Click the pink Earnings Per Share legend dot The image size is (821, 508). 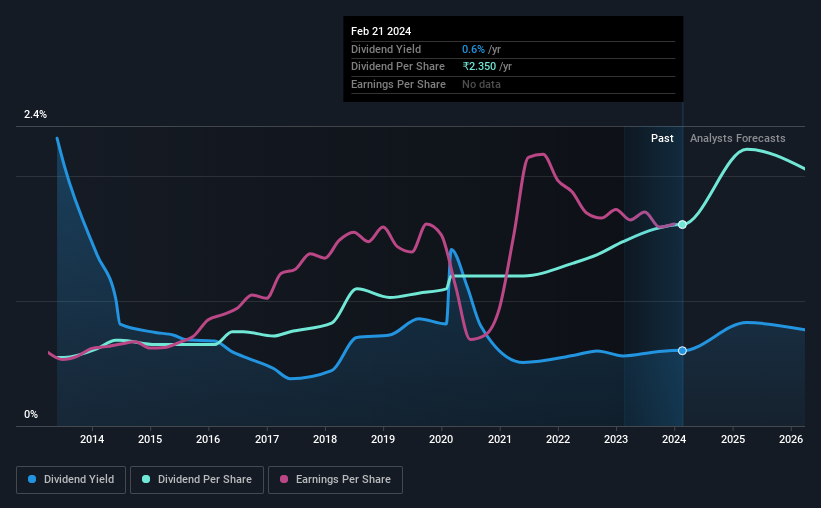pyautogui.click(x=284, y=479)
